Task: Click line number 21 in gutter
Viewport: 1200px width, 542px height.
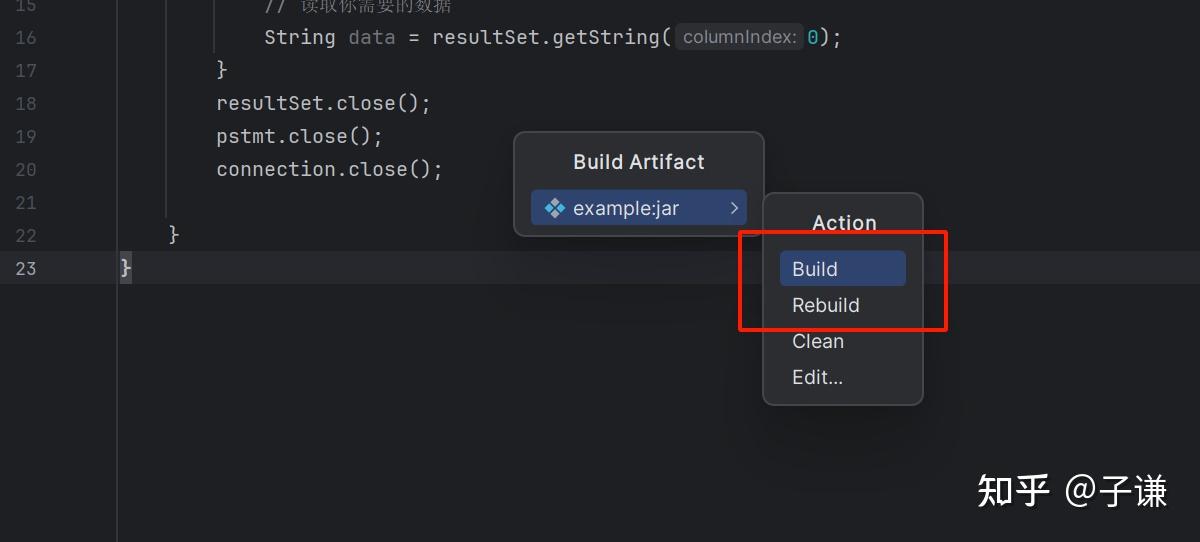Action: (26, 202)
